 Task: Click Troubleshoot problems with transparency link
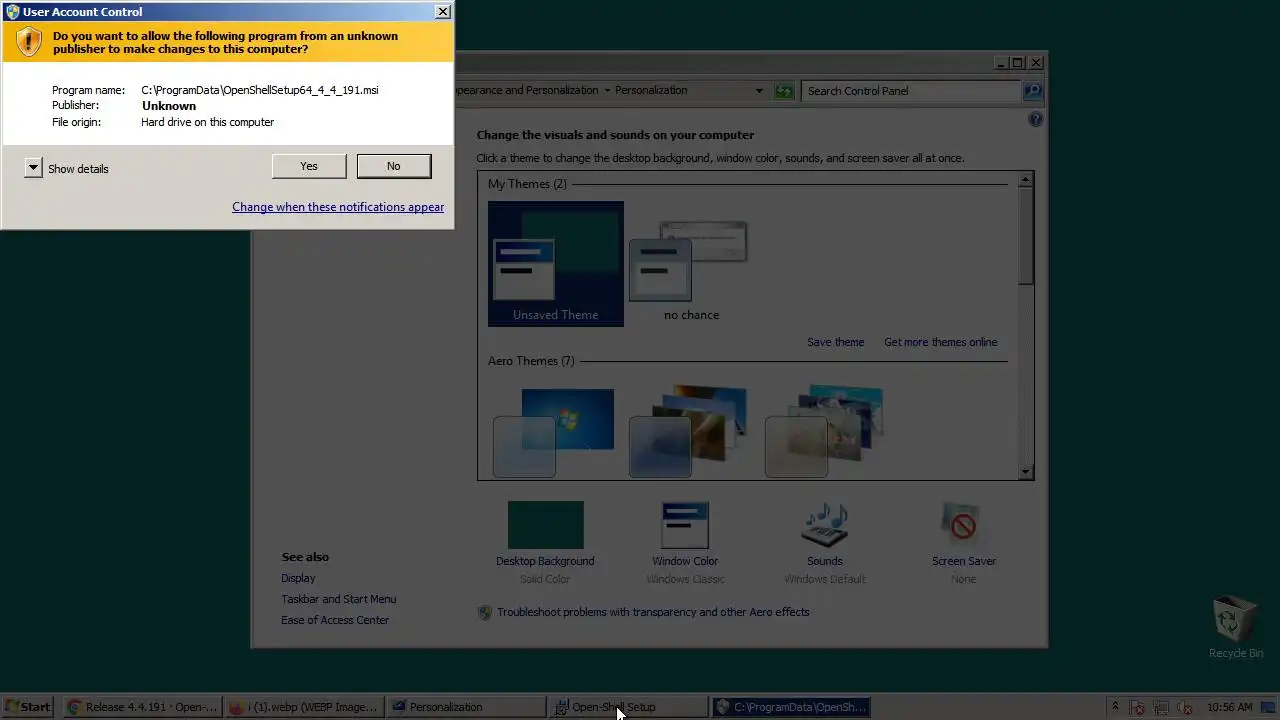(653, 612)
